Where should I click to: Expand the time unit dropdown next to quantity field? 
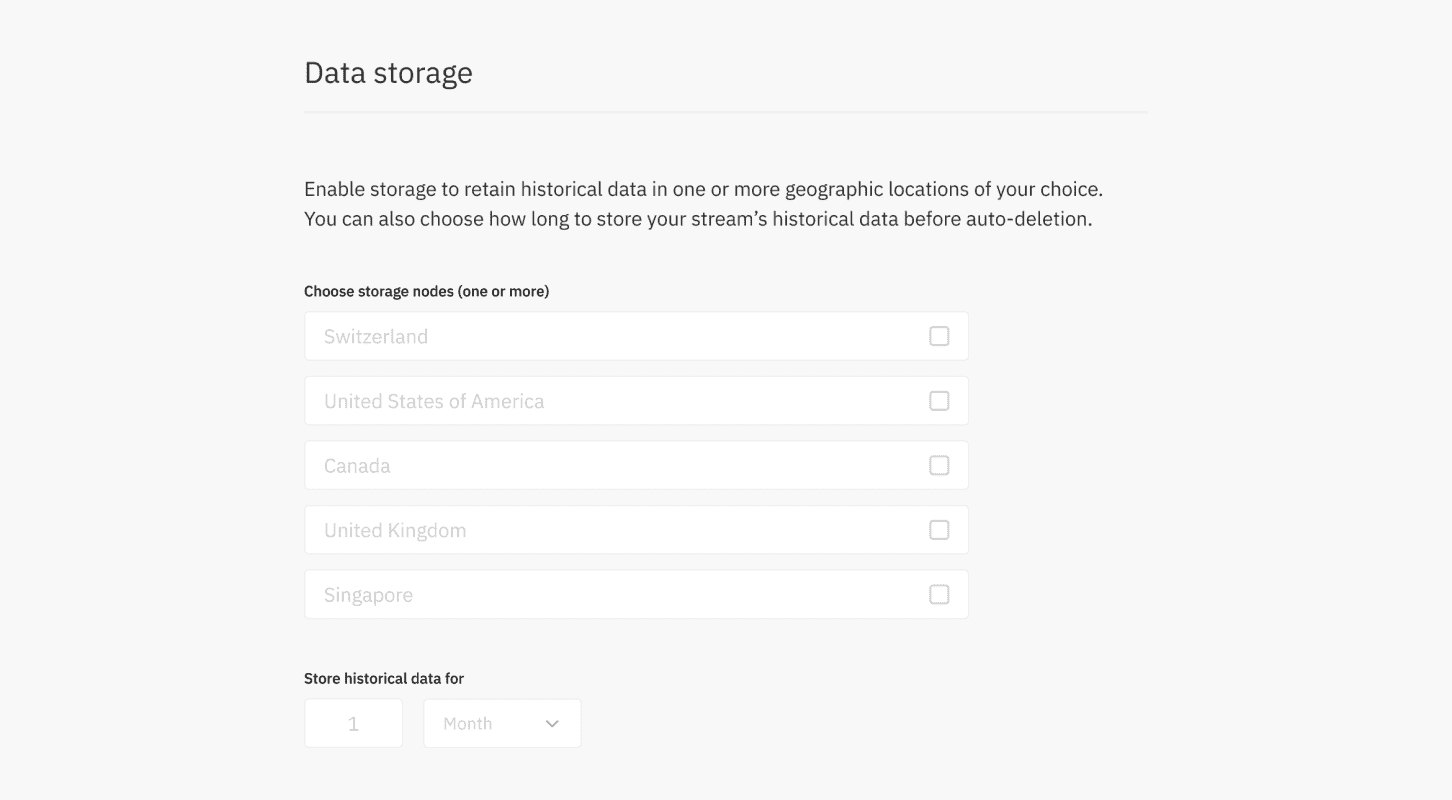point(502,722)
